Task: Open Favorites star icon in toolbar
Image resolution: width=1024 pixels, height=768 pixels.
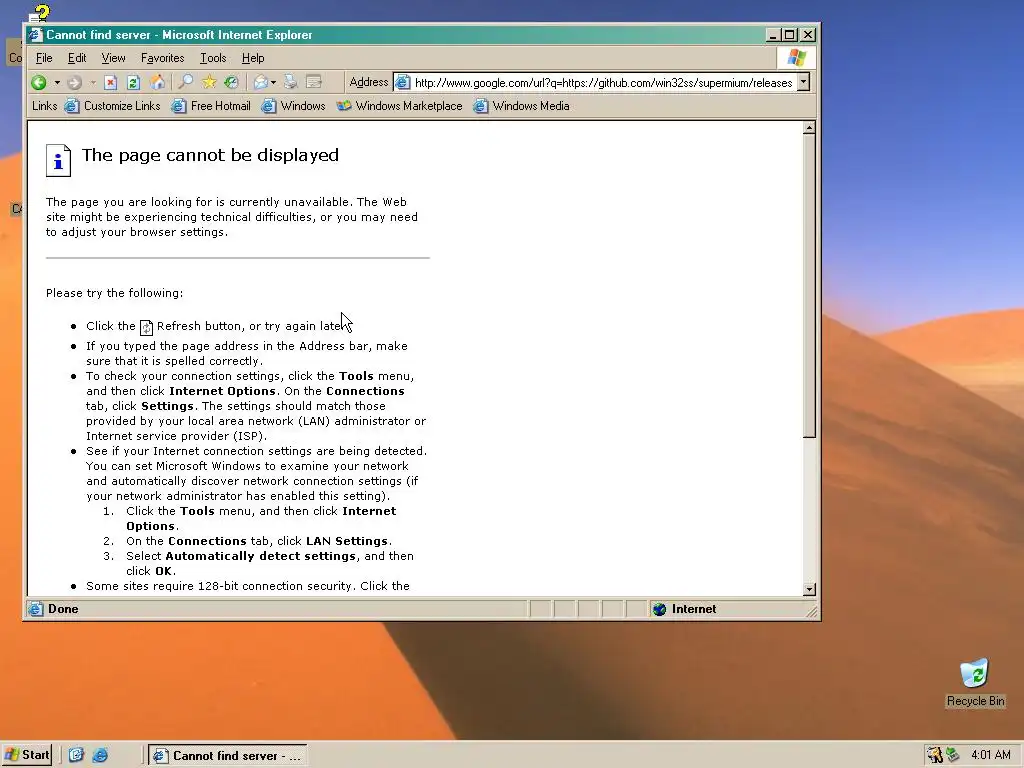Action: [209, 82]
